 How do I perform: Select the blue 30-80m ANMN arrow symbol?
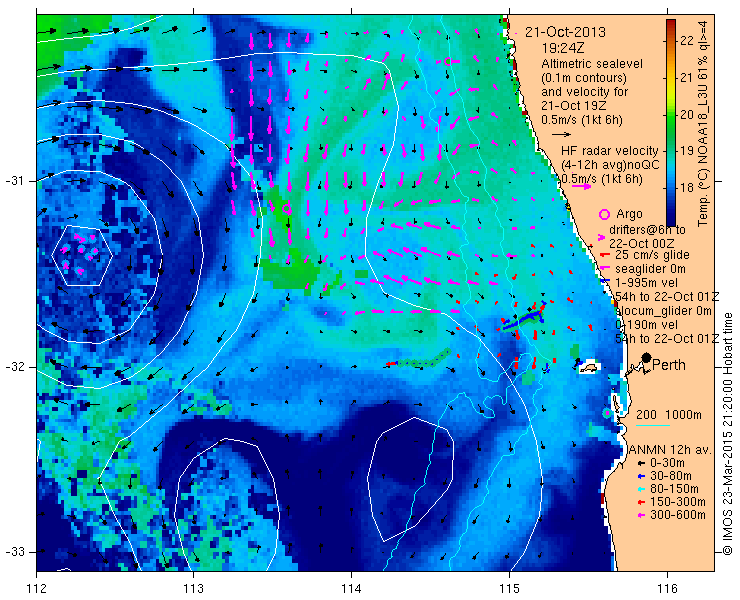click(x=640, y=476)
